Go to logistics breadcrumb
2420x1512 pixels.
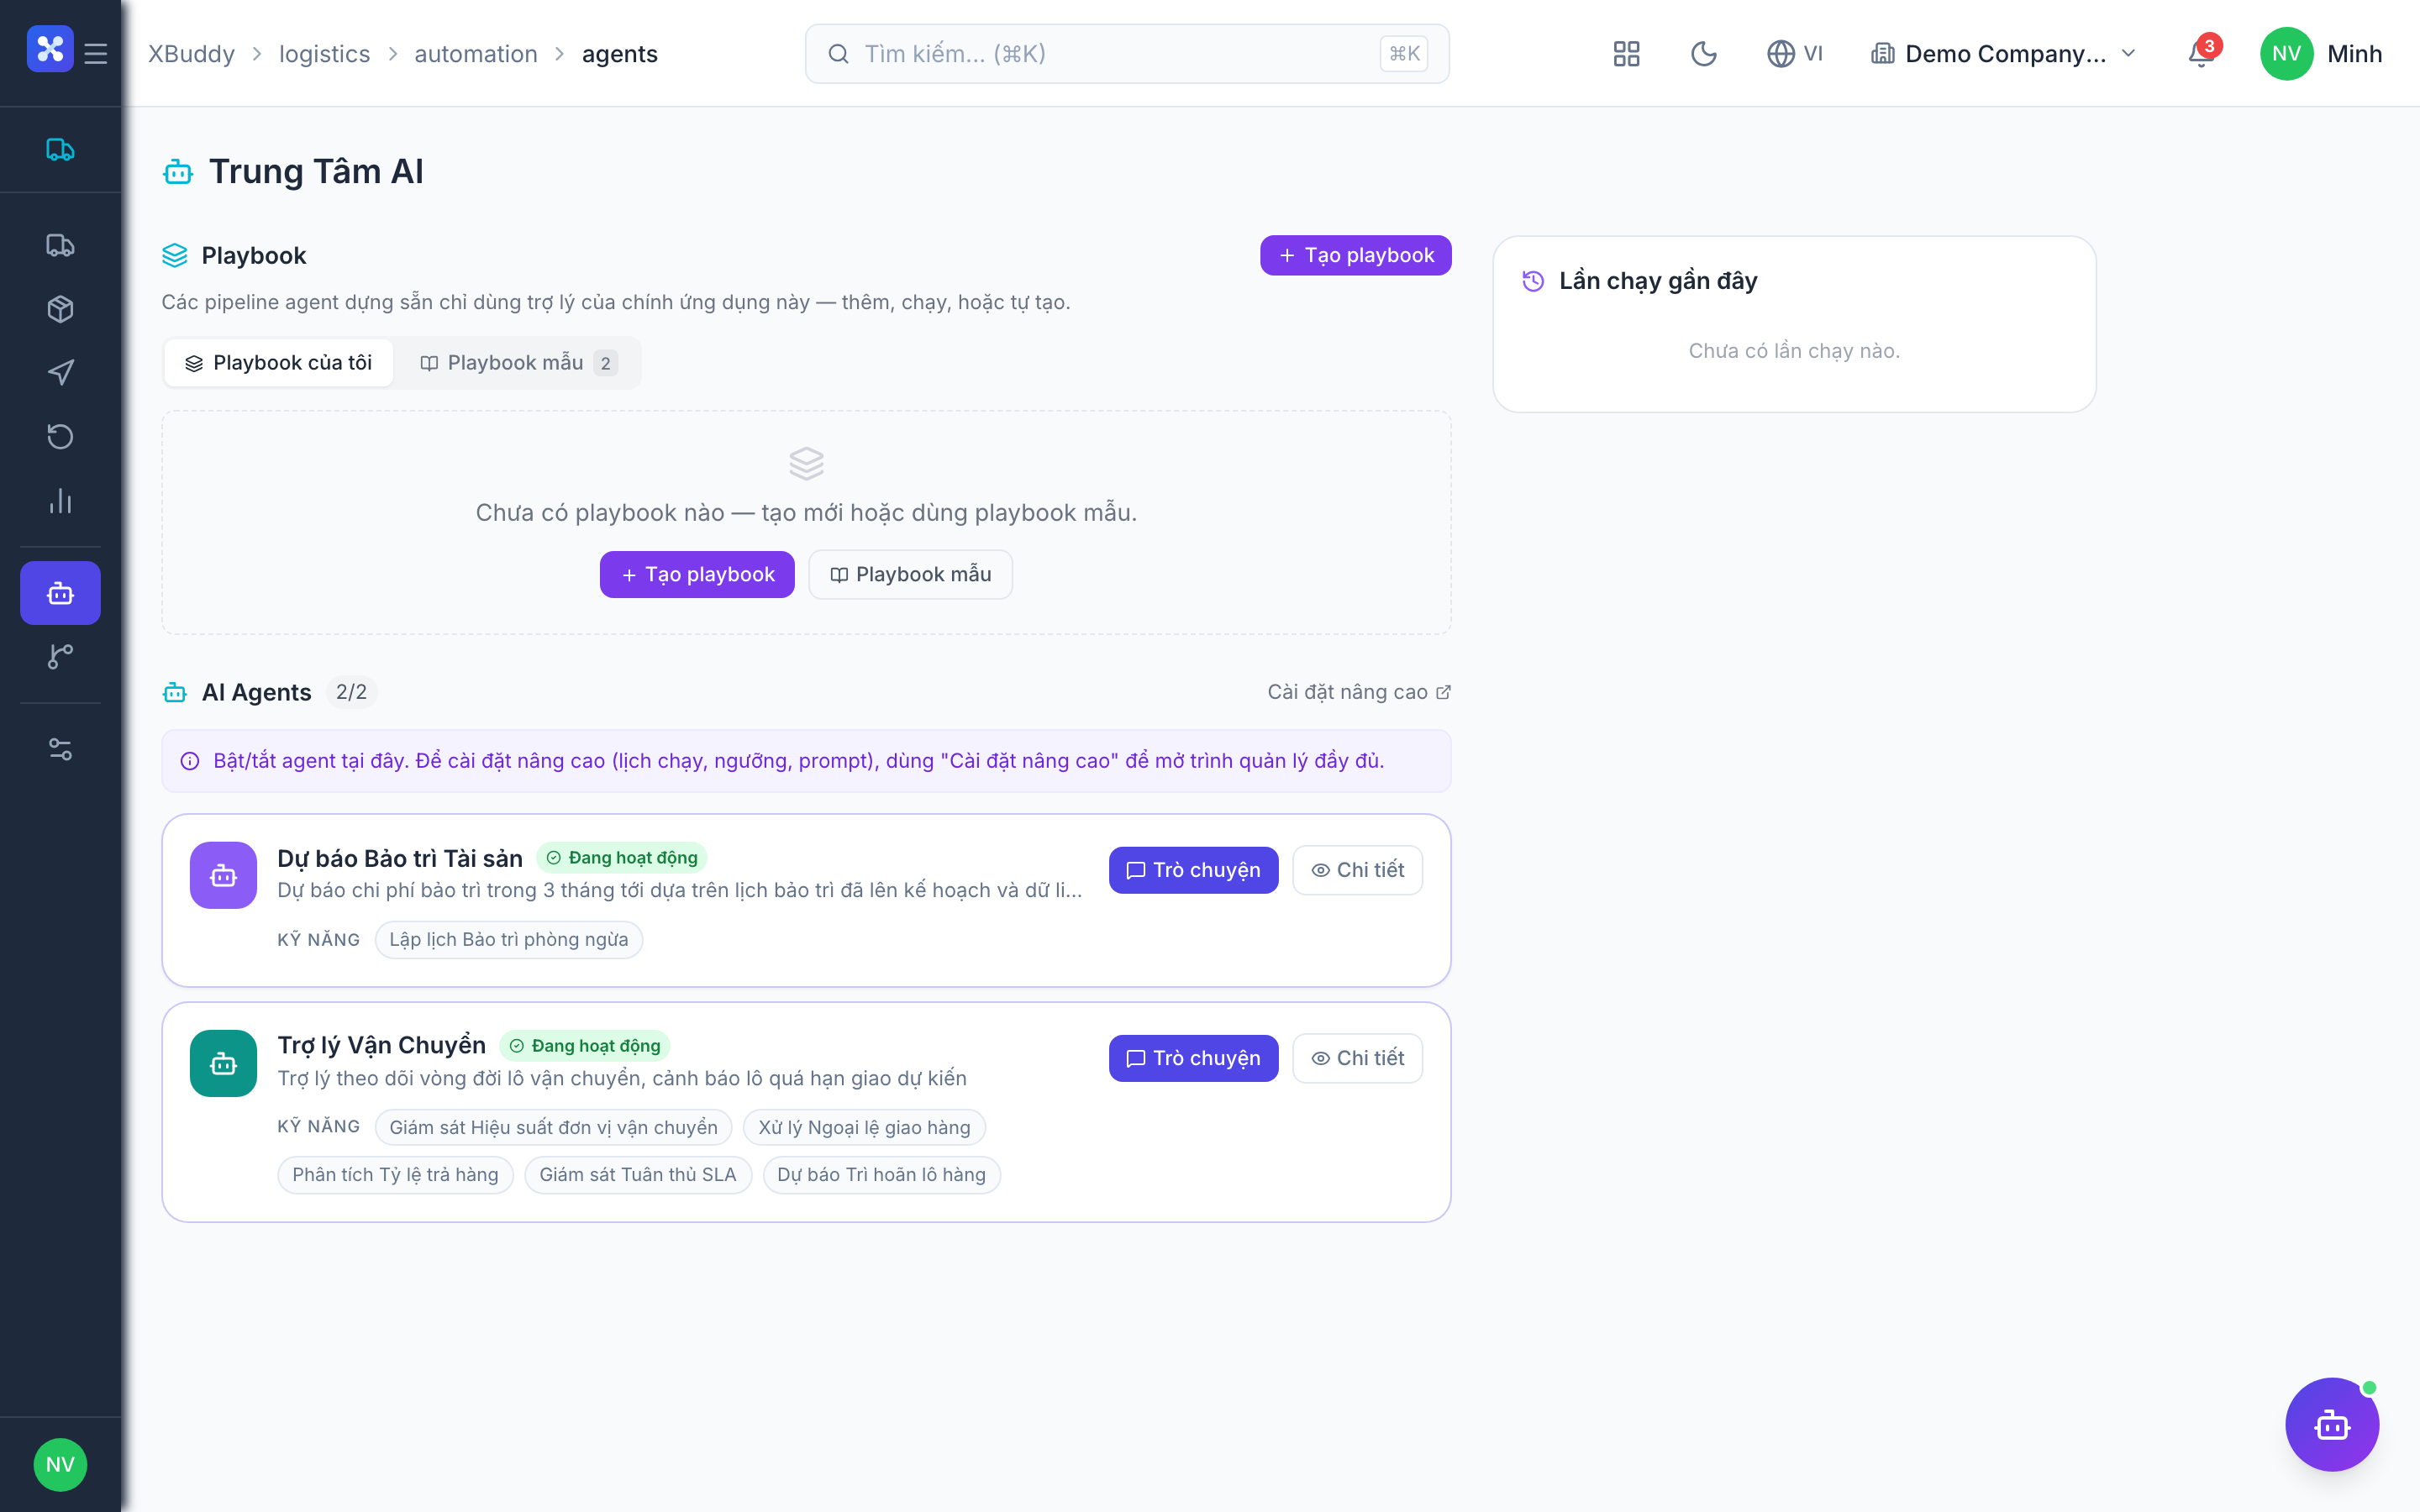tap(324, 53)
